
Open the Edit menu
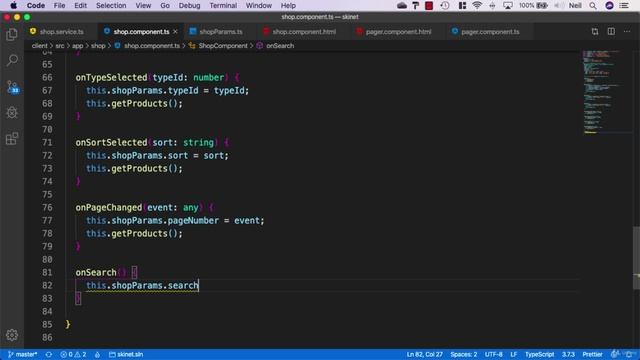[80, 5]
